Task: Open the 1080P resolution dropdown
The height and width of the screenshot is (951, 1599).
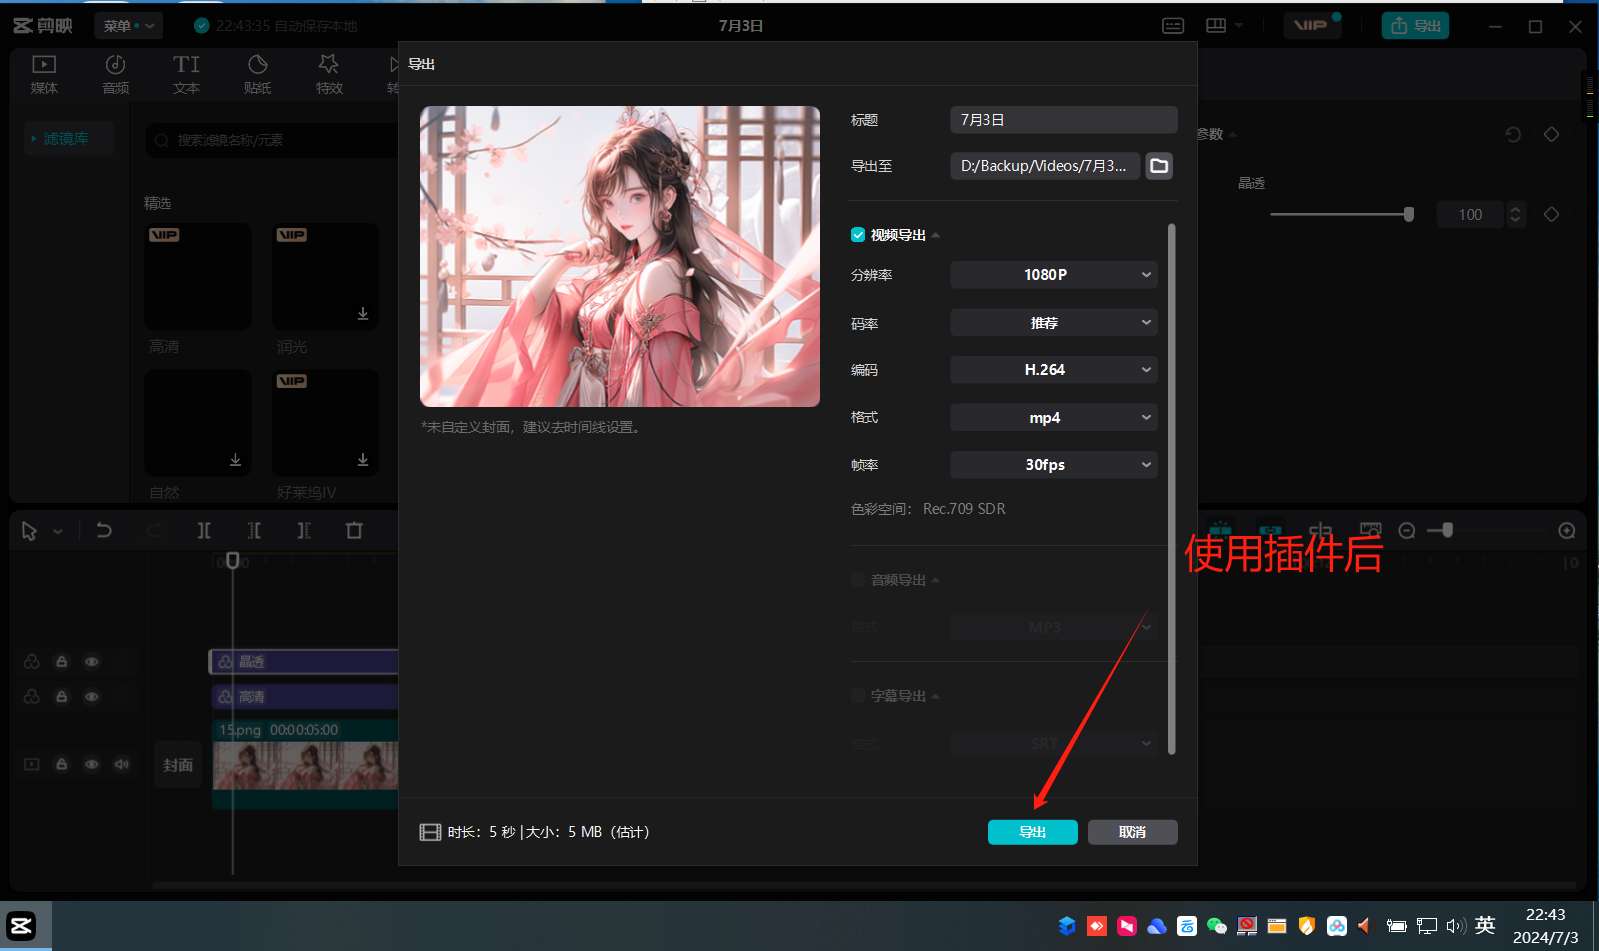Action: tap(1053, 275)
